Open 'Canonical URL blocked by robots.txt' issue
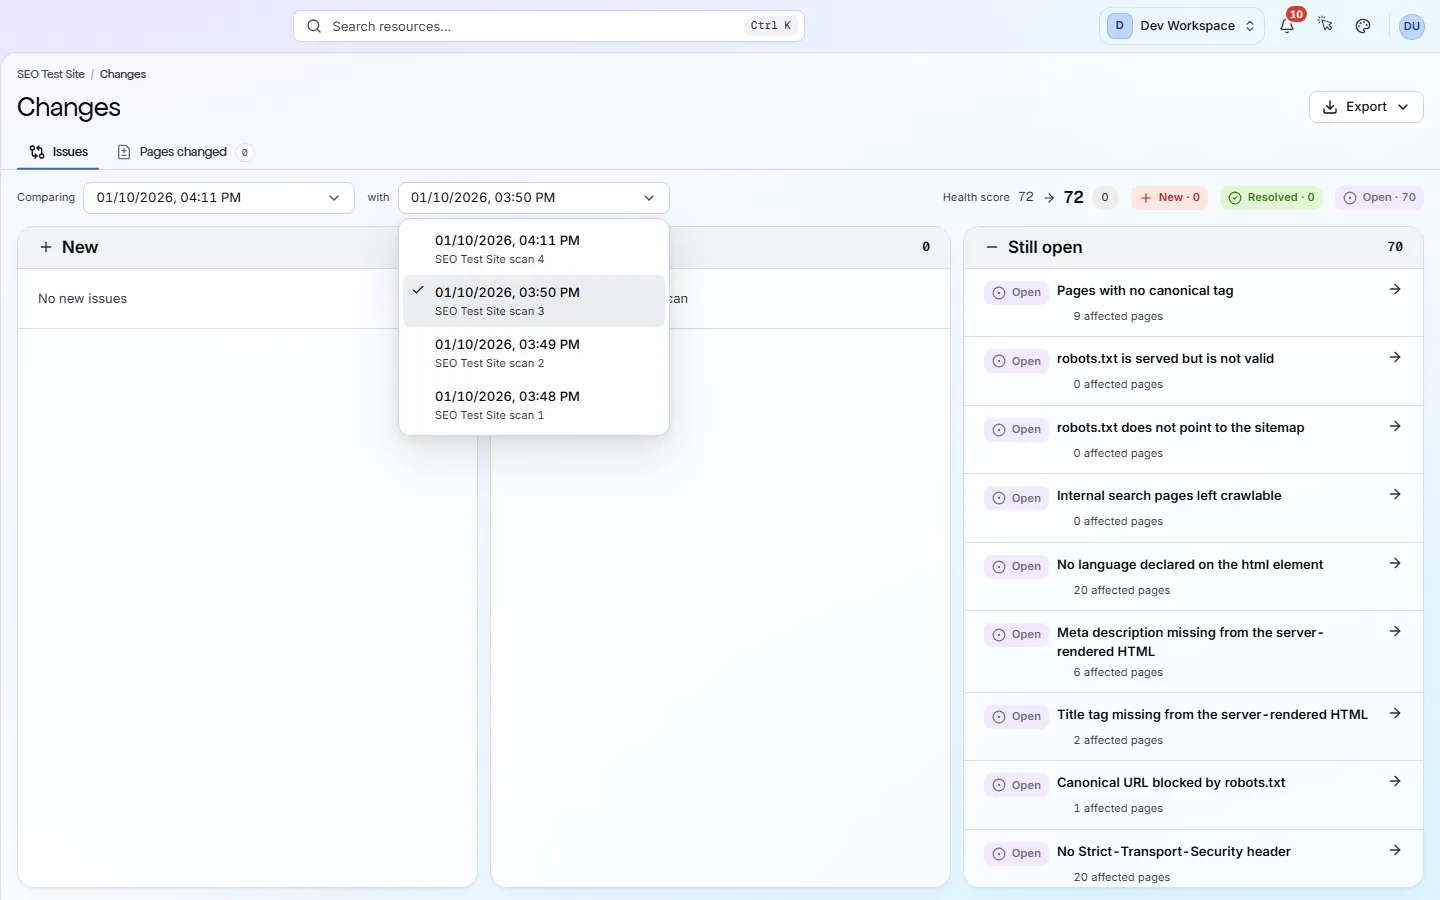Image resolution: width=1440 pixels, height=900 pixels. point(1171,783)
